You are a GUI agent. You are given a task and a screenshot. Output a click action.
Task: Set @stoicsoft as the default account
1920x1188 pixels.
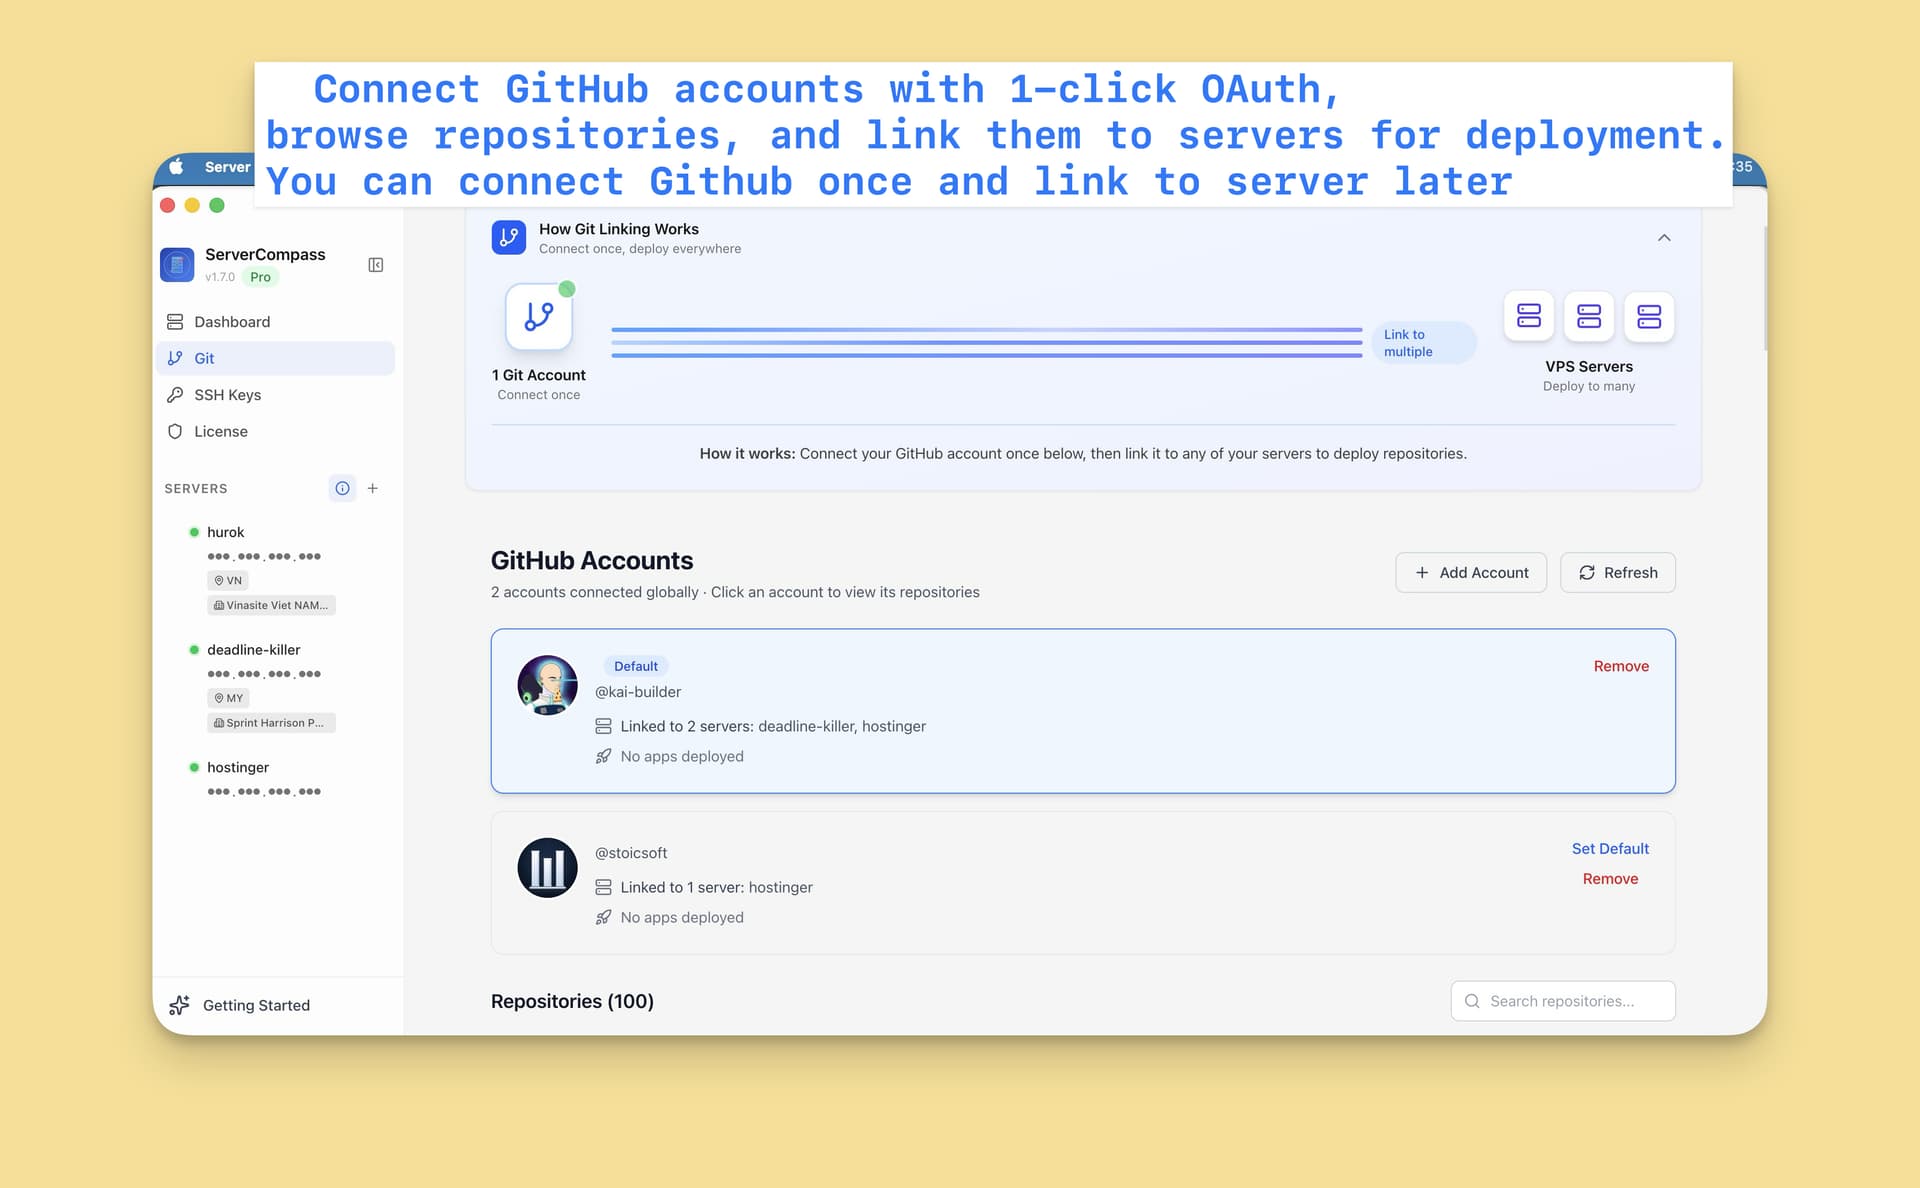(x=1610, y=848)
